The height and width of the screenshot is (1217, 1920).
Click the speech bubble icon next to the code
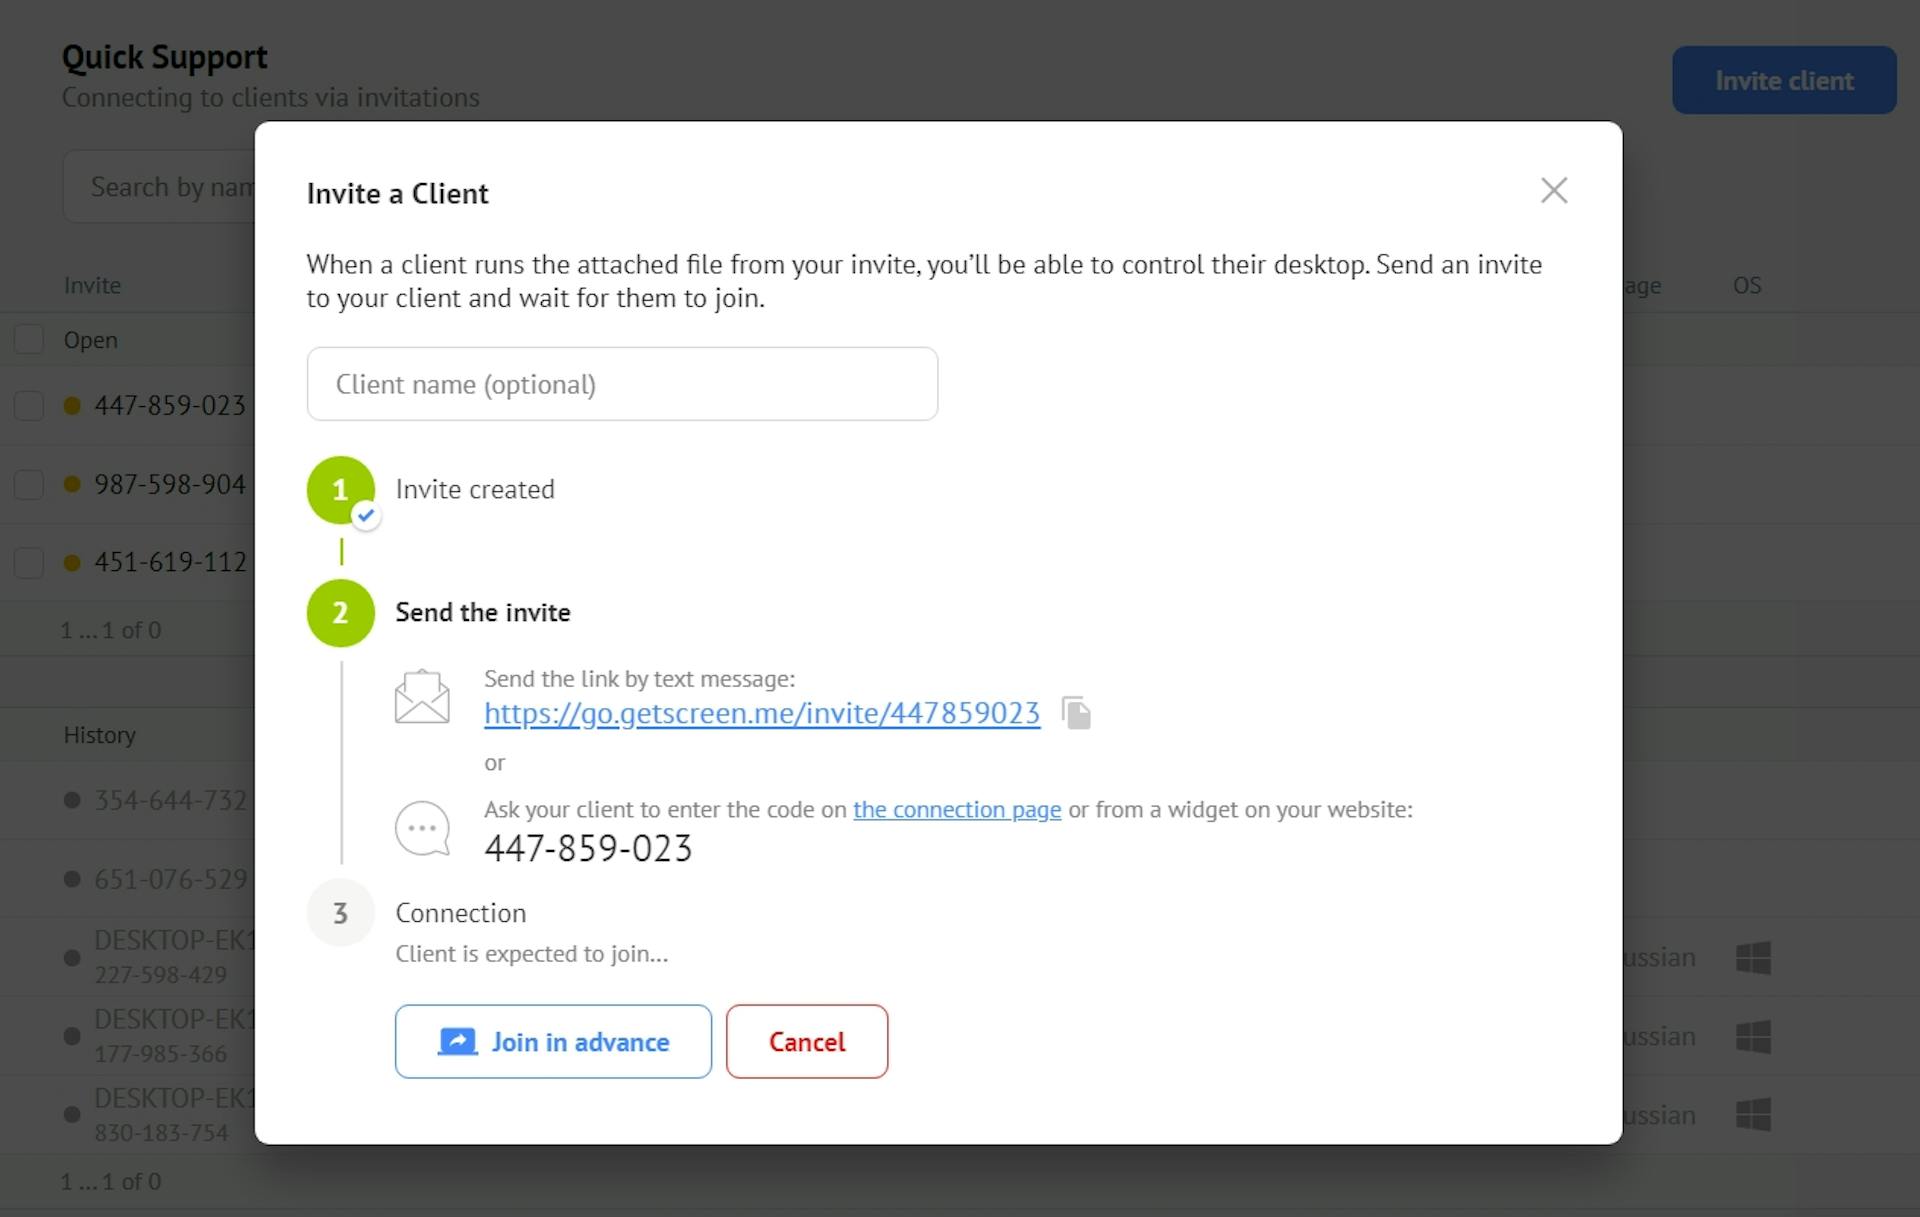(x=422, y=828)
